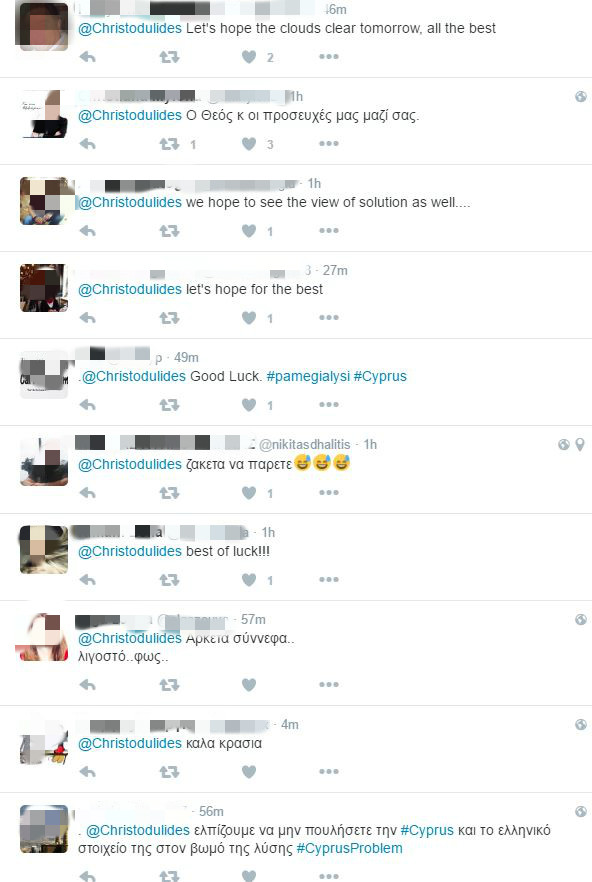Open @Christodulides mention in 'best of luck' tweet
The height and width of the screenshot is (882, 592).
pos(130,551)
